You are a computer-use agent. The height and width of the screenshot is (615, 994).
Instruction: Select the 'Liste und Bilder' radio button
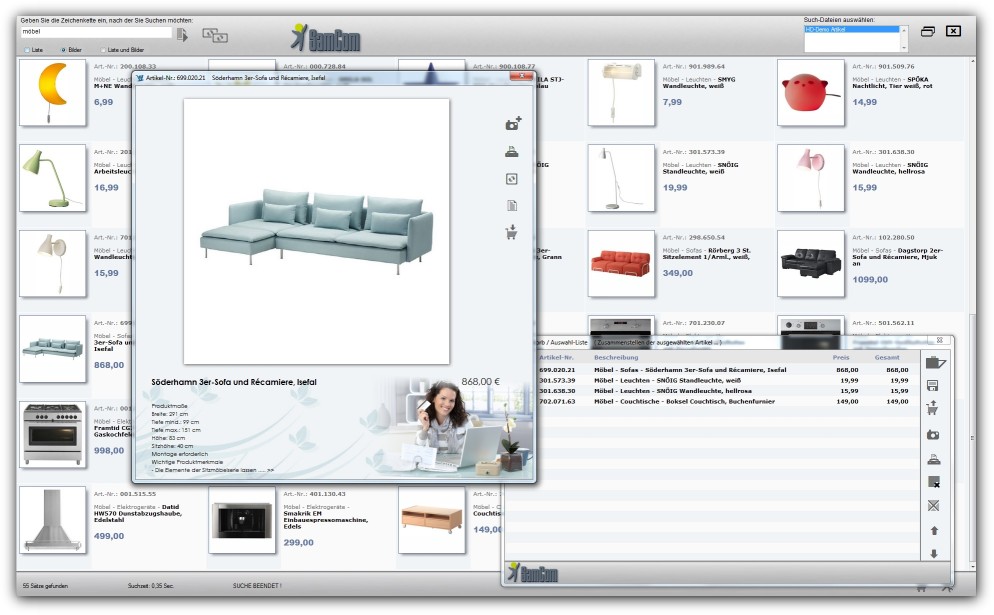(x=103, y=49)
